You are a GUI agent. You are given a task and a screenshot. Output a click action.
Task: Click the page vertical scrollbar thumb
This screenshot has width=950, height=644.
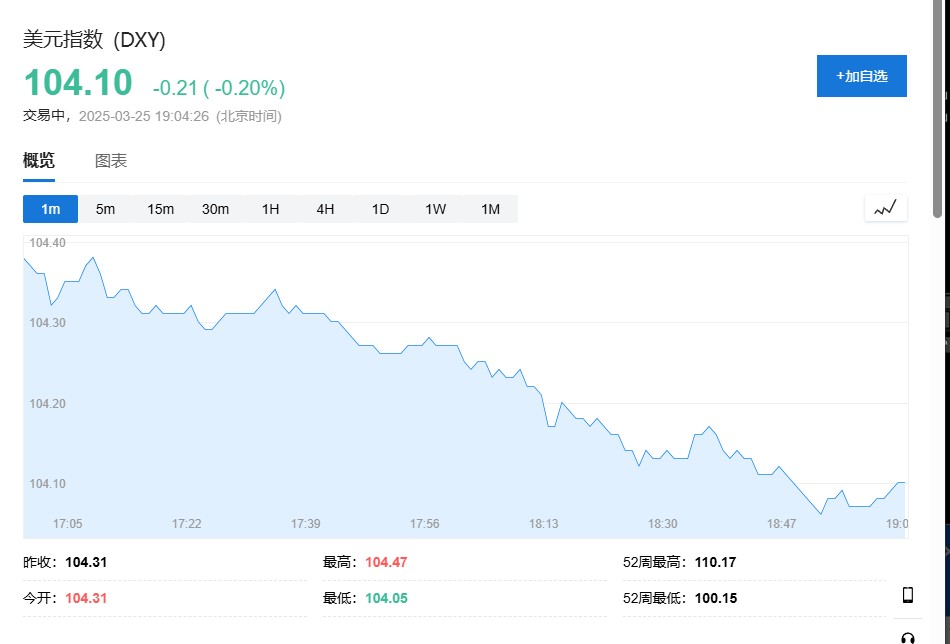(937, 109)
